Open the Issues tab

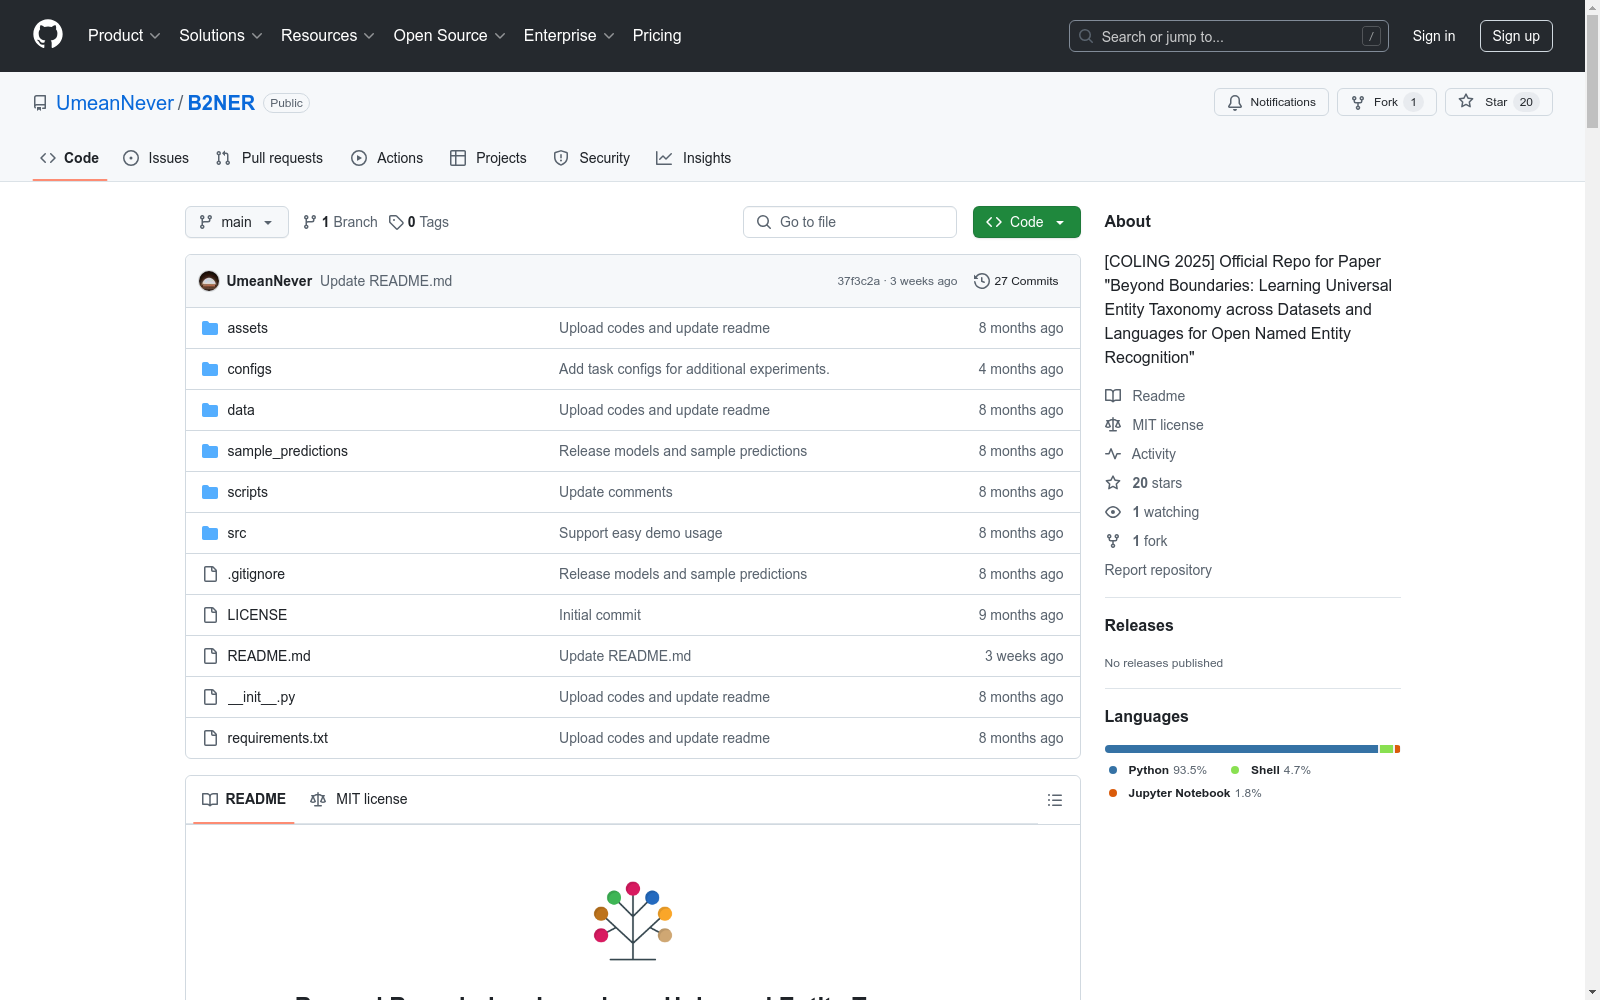[156, 158]
